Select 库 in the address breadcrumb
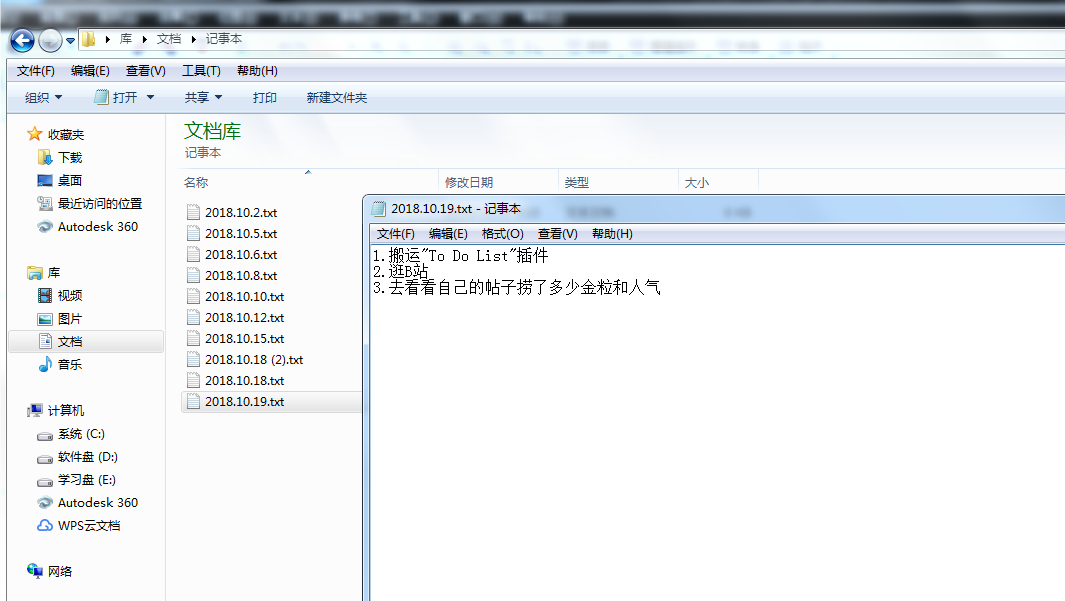The image size is (1065, 601). 126,39
